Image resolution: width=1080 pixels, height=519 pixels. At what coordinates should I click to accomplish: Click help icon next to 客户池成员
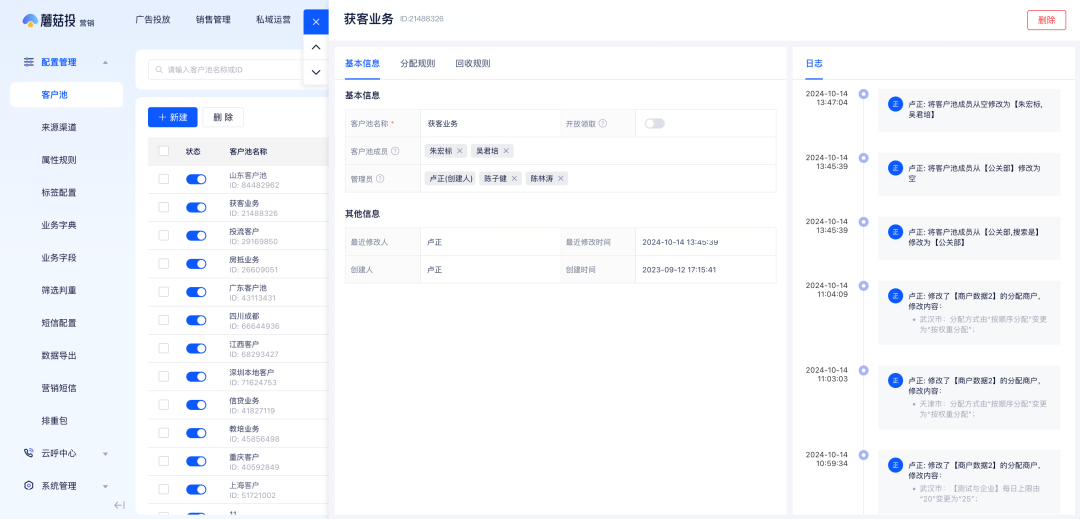(x=395, y=151)
